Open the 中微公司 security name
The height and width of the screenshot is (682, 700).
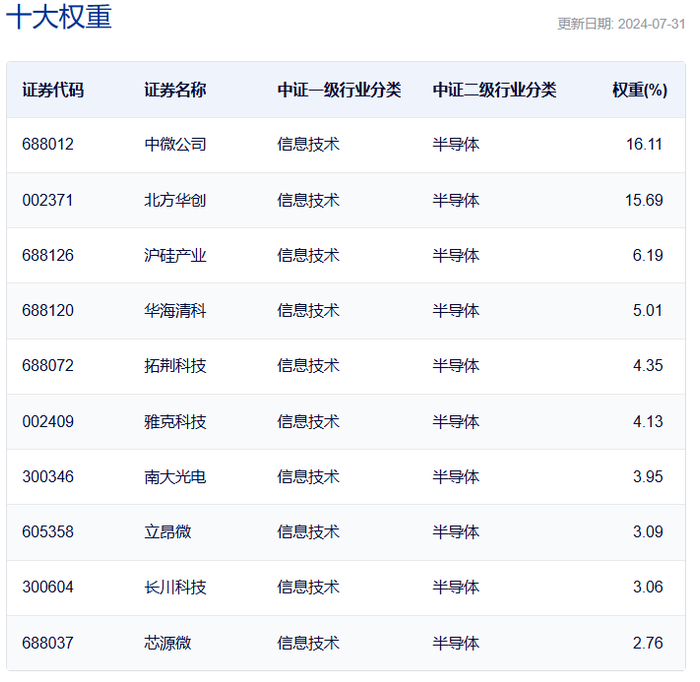point(175,144)
